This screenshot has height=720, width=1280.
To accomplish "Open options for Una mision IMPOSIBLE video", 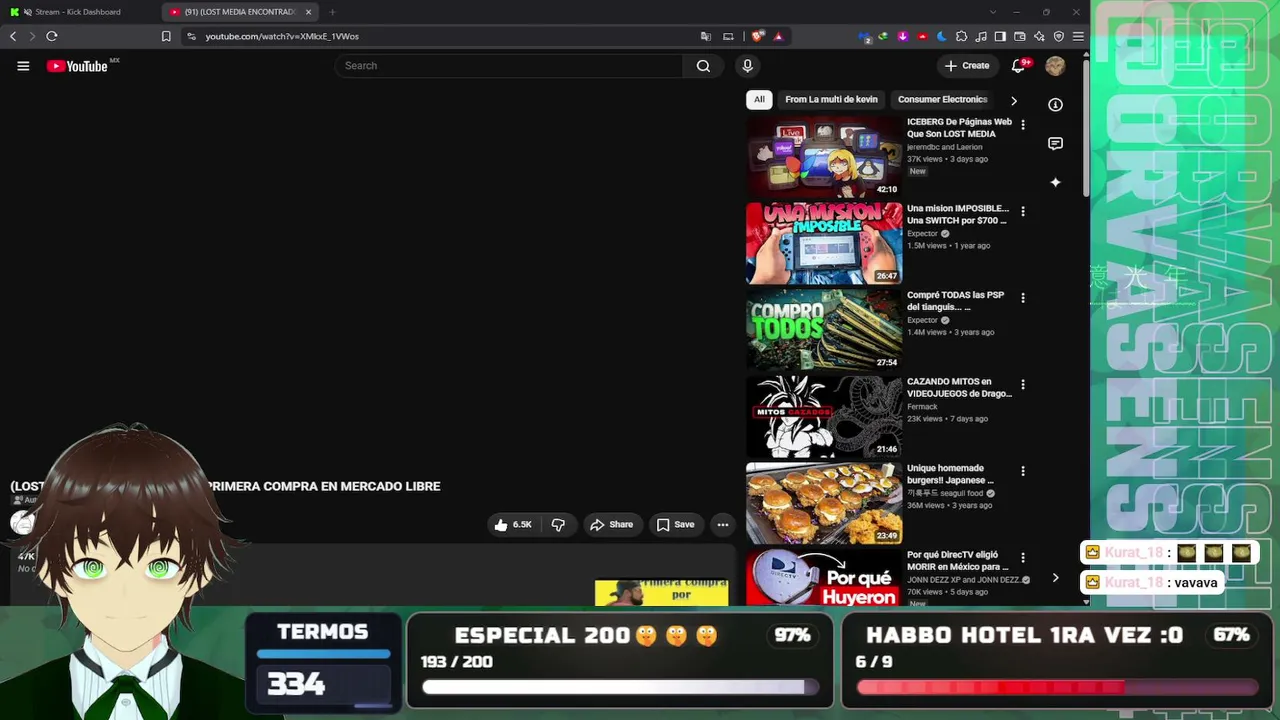I will tap(1022, 211).
